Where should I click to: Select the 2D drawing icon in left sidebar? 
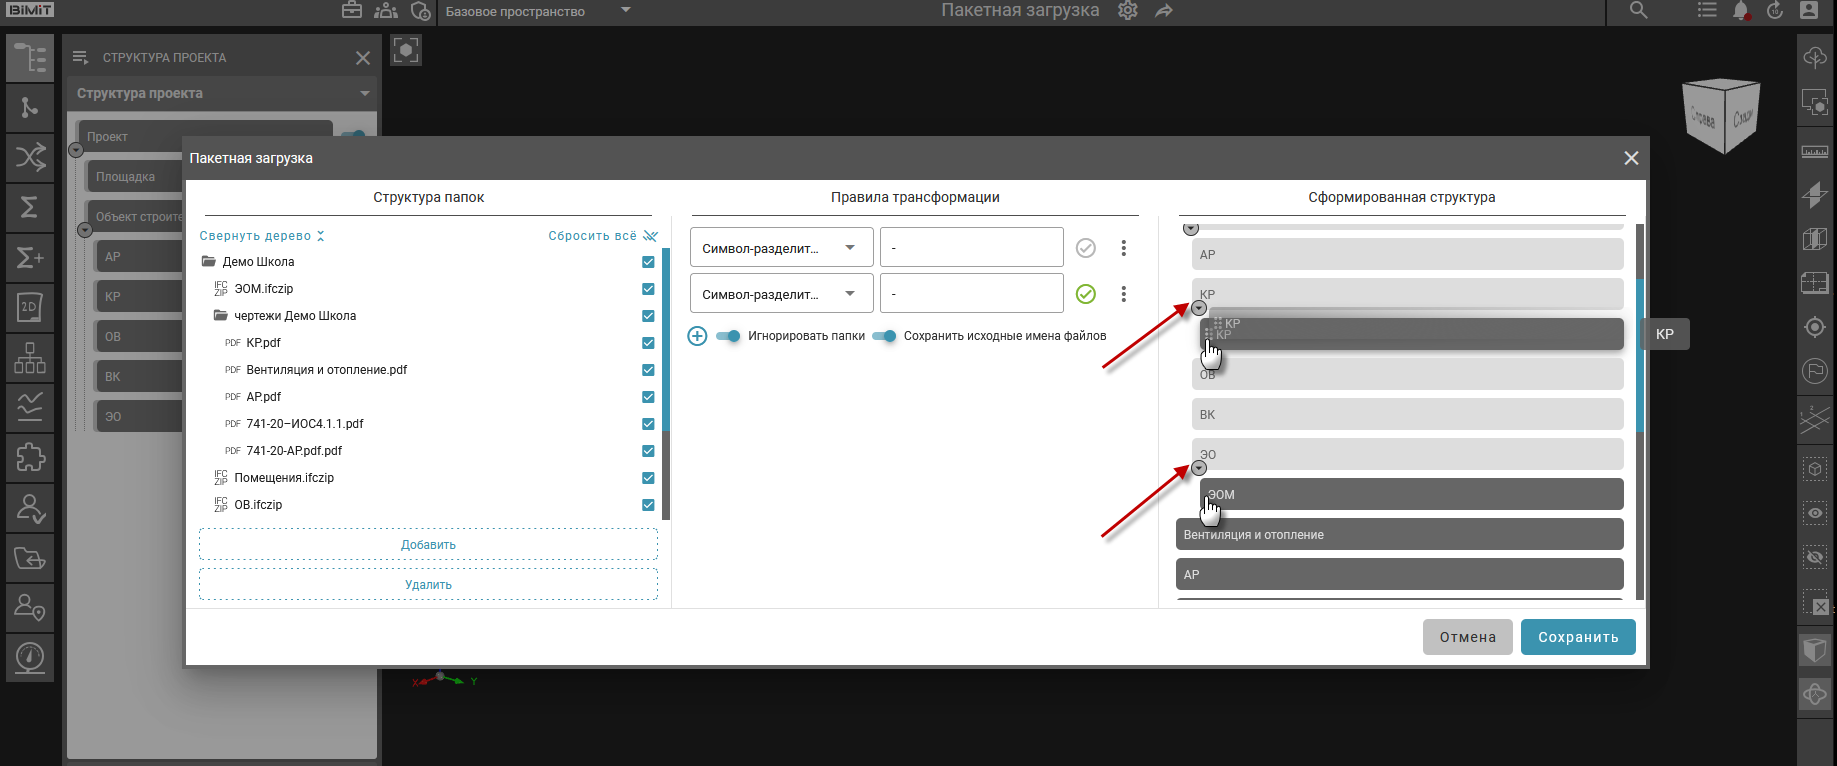point(29,307)
